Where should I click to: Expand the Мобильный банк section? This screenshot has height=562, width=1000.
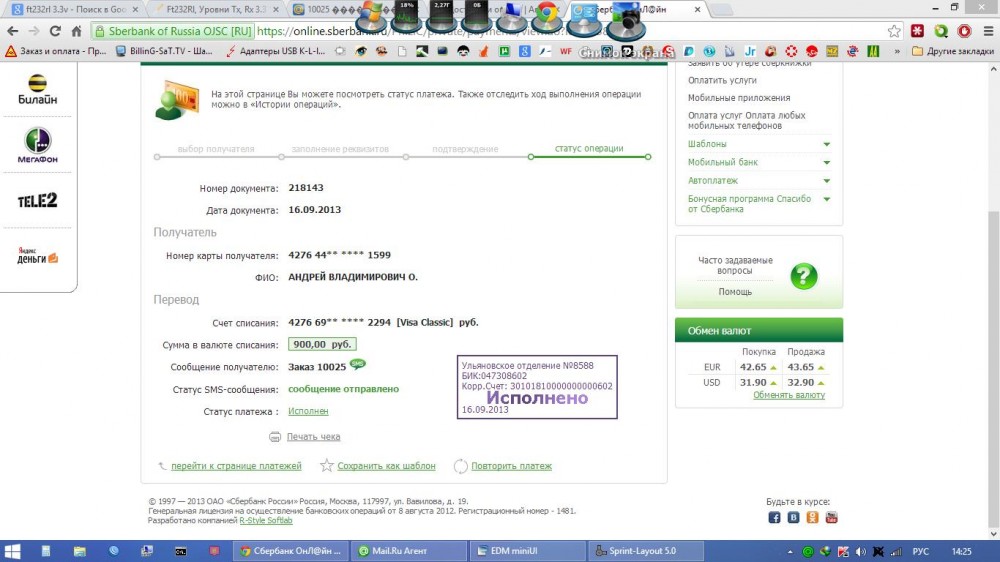pos(827,163)
